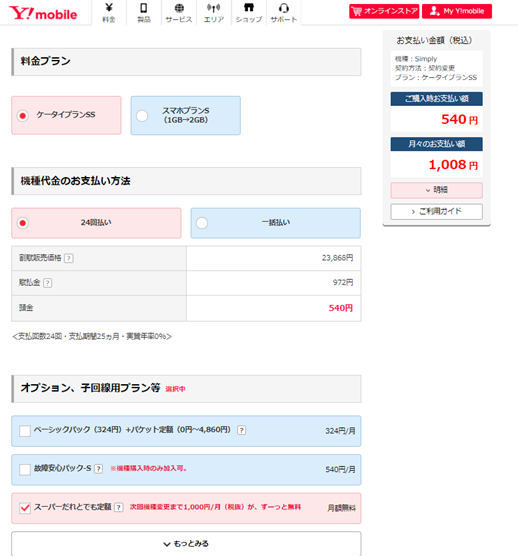
Task: Open the サポート headset icon menu
Action: (284, 13)
